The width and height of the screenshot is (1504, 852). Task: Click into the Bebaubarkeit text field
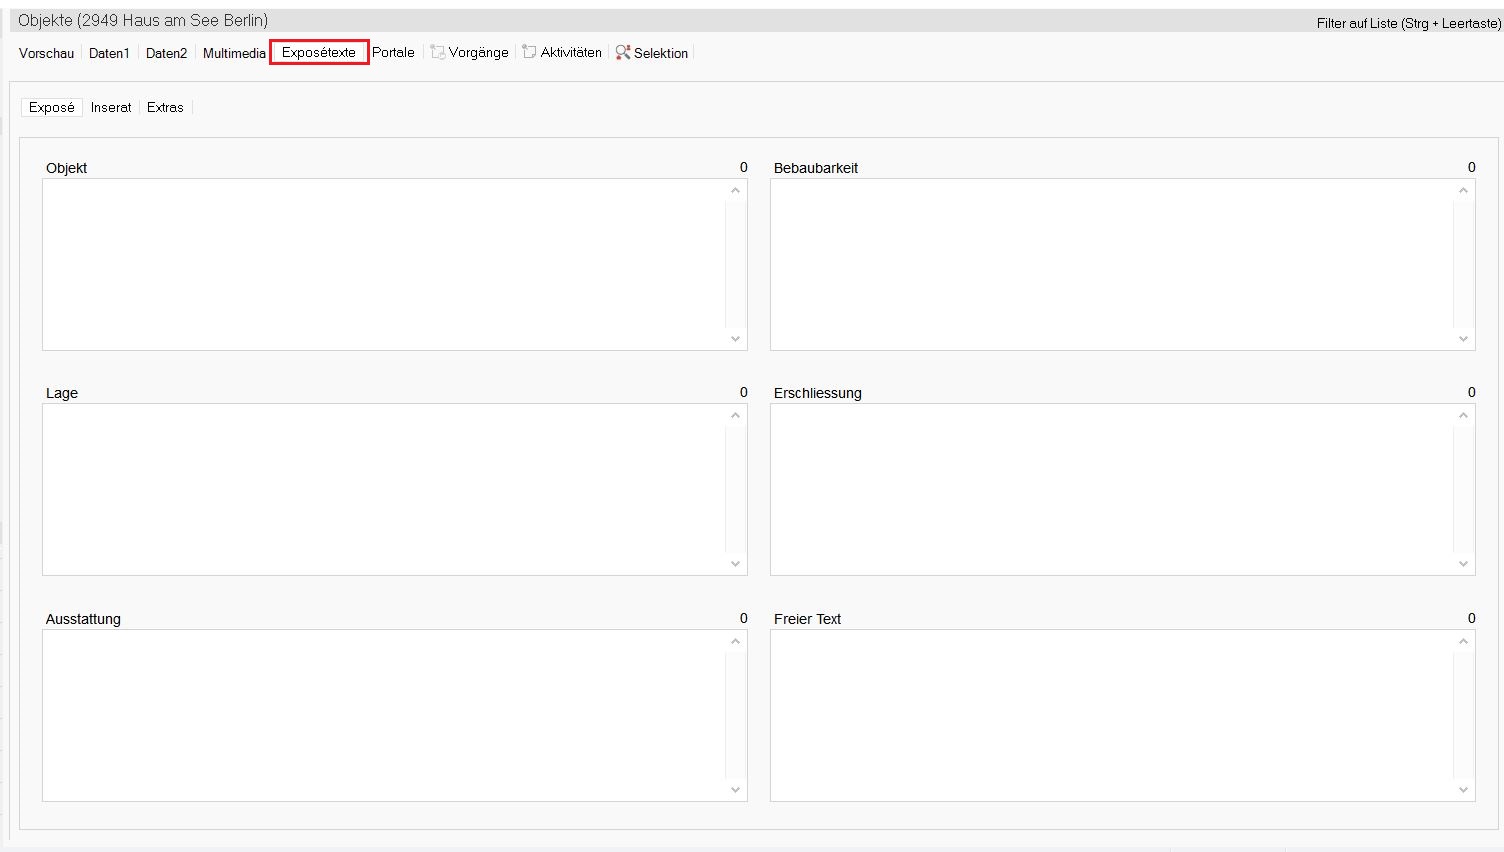tap(1112, 265)
